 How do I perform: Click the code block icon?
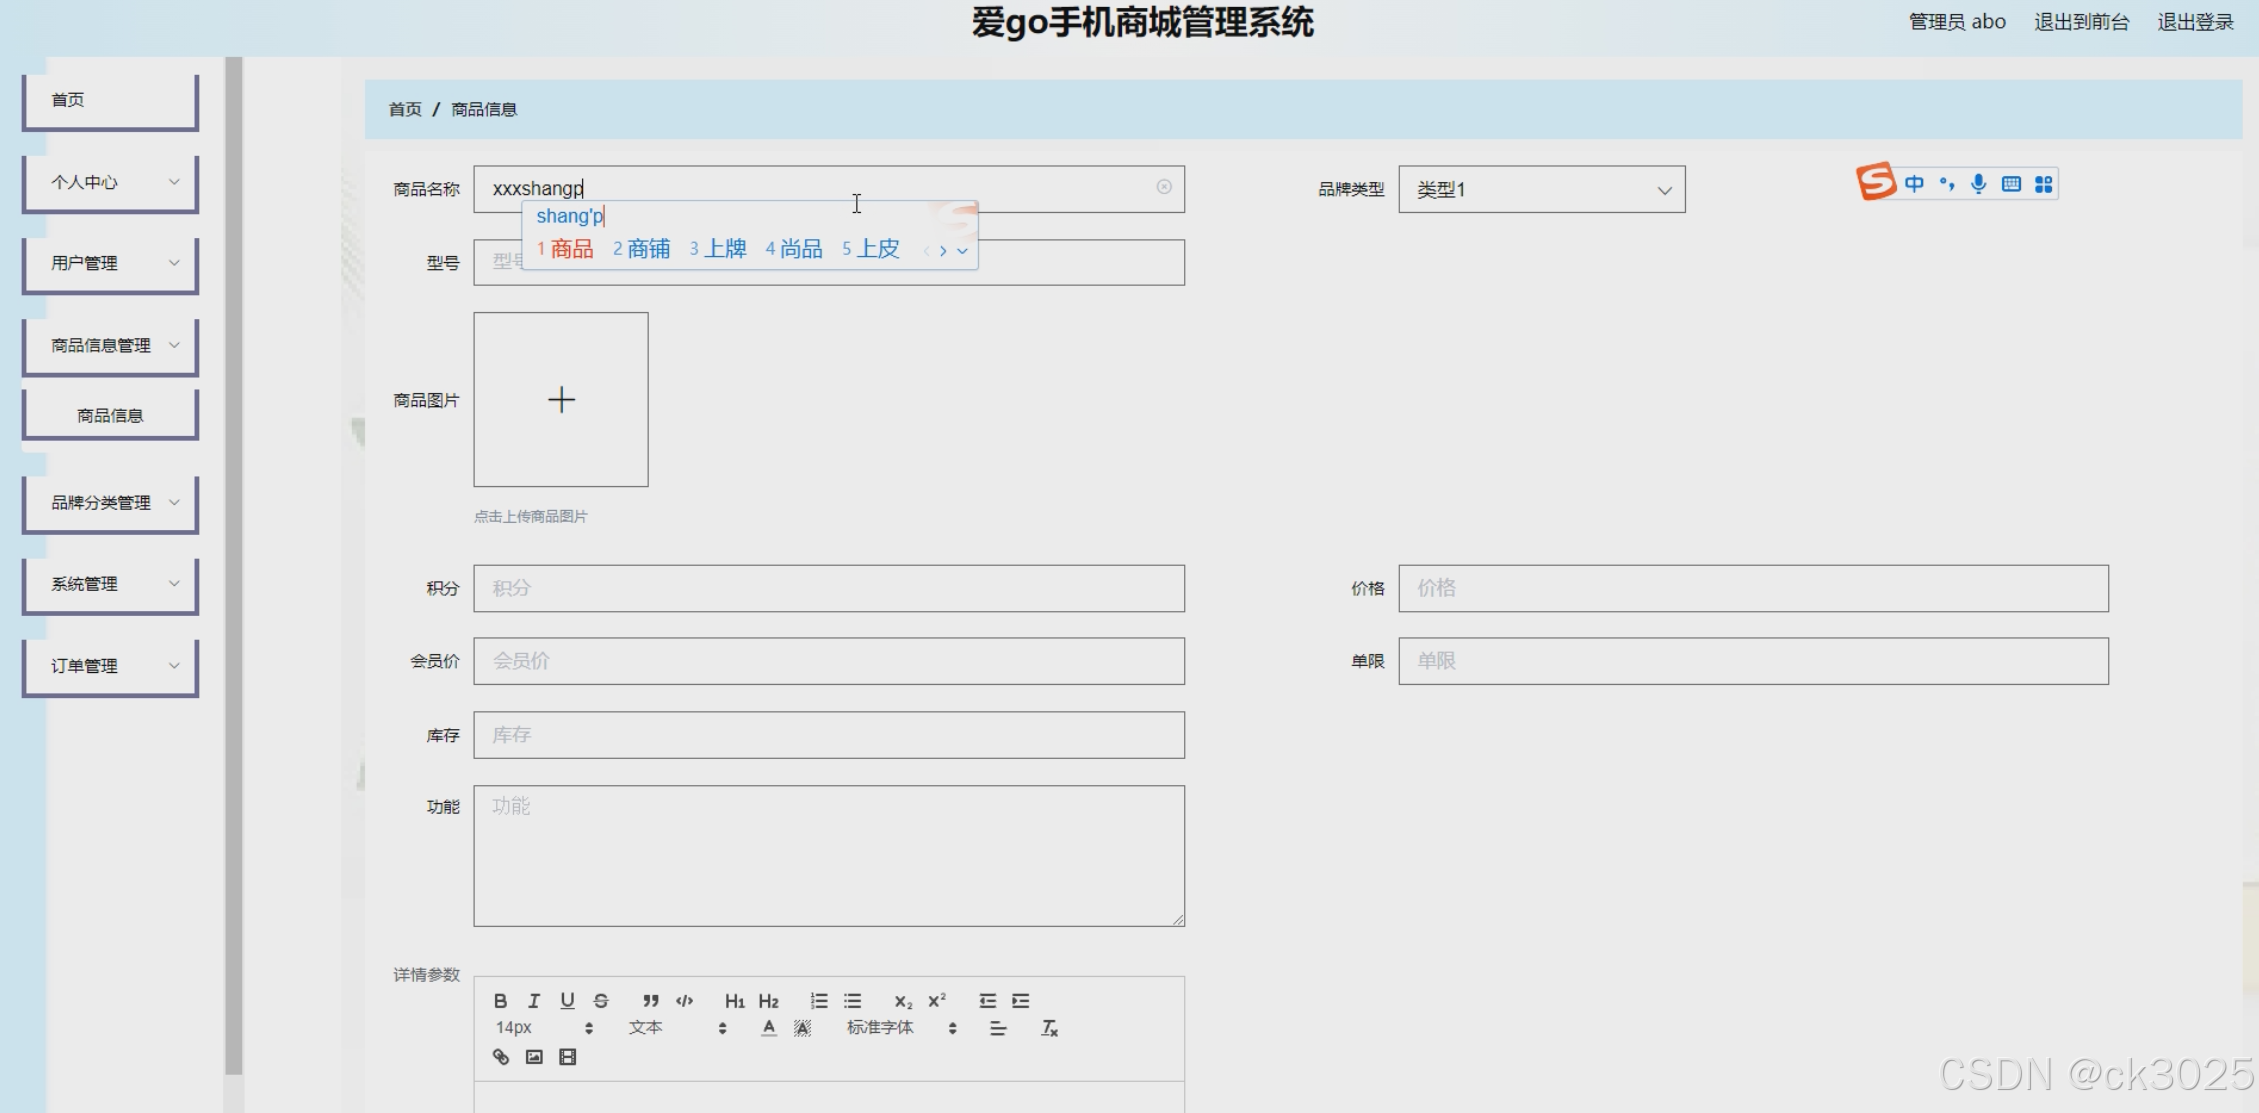685,1001
